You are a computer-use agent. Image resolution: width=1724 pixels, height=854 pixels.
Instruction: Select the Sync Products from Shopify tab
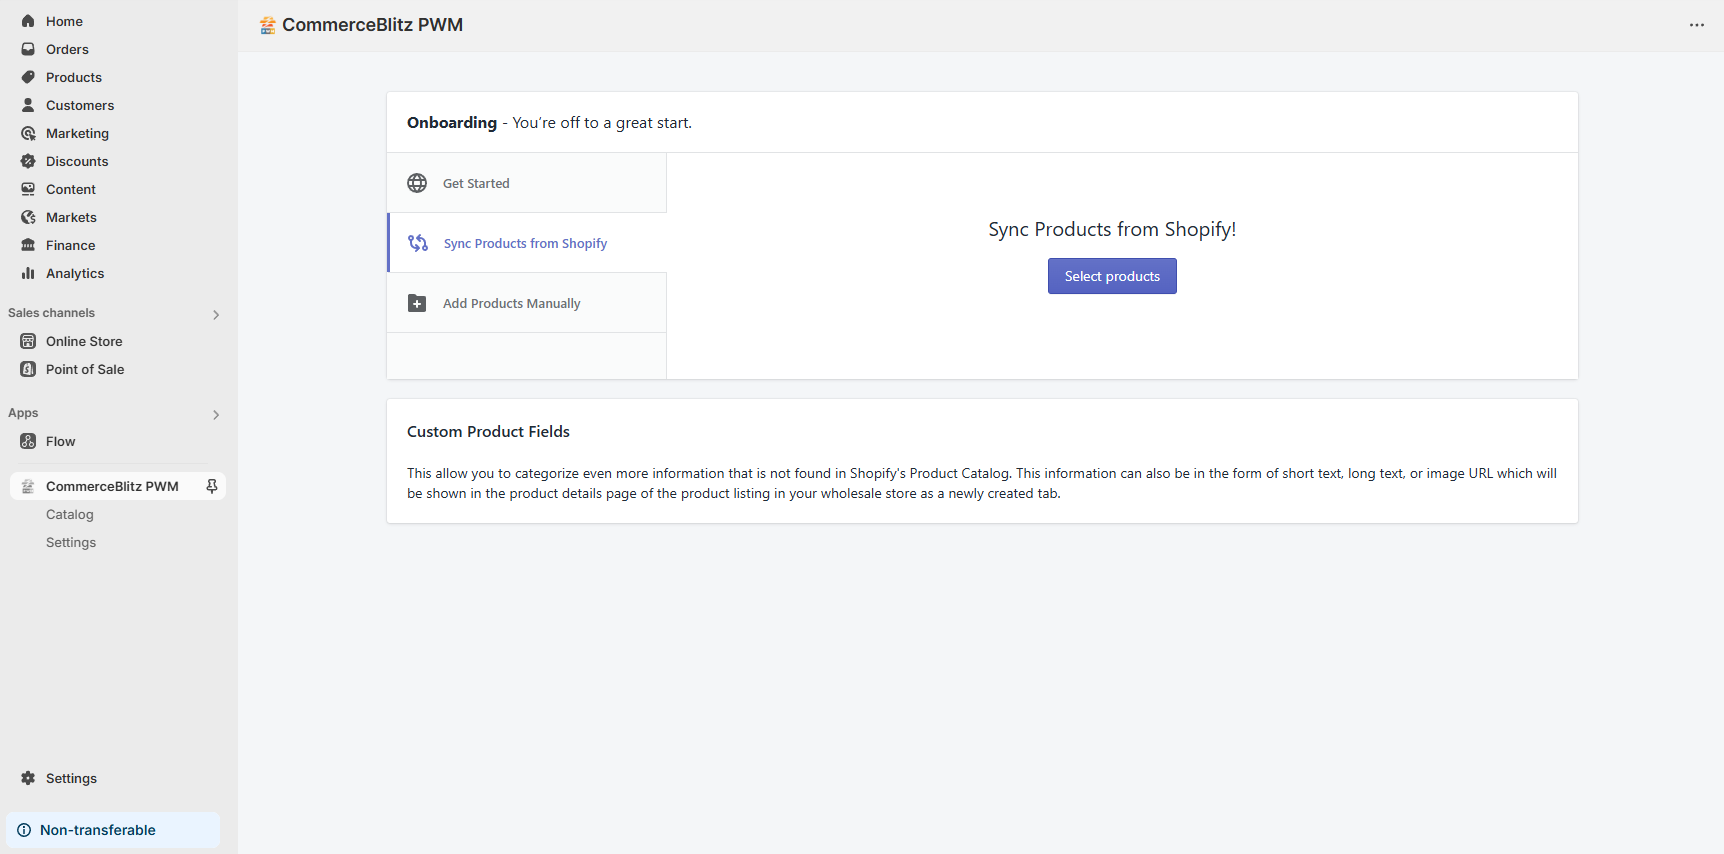(527, 243)
